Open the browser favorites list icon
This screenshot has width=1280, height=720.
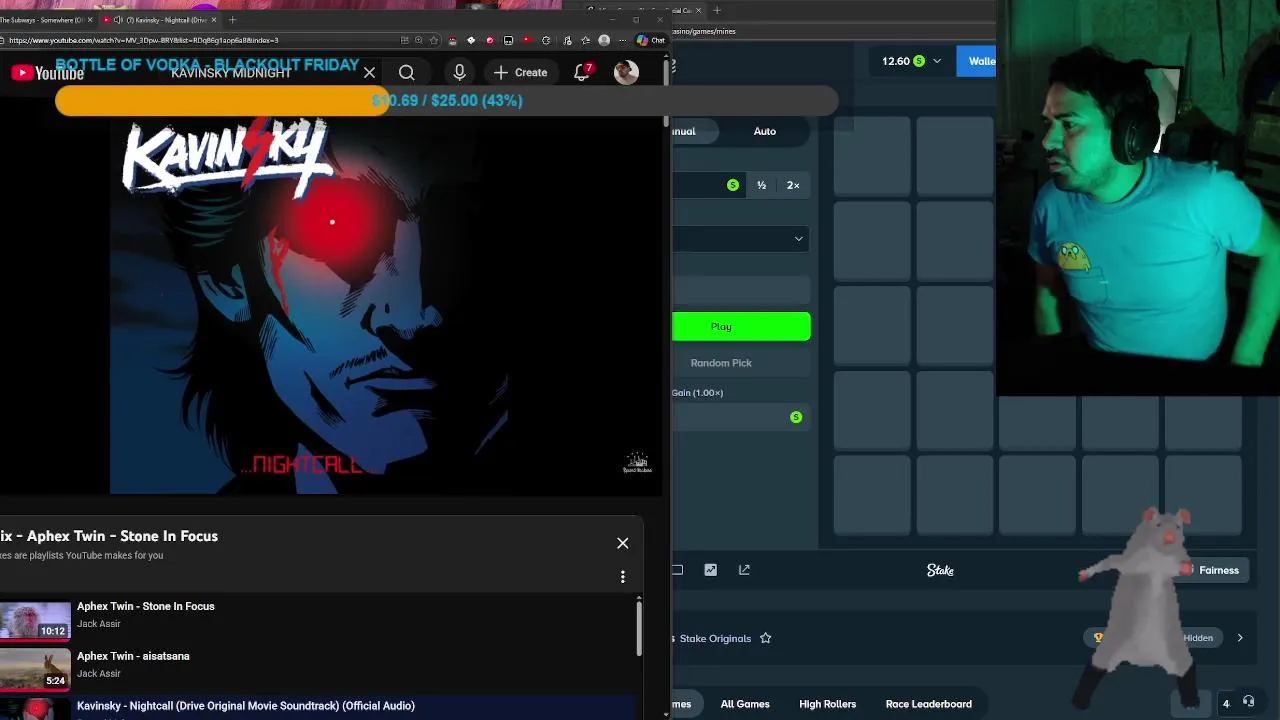[x=585, y=40]
